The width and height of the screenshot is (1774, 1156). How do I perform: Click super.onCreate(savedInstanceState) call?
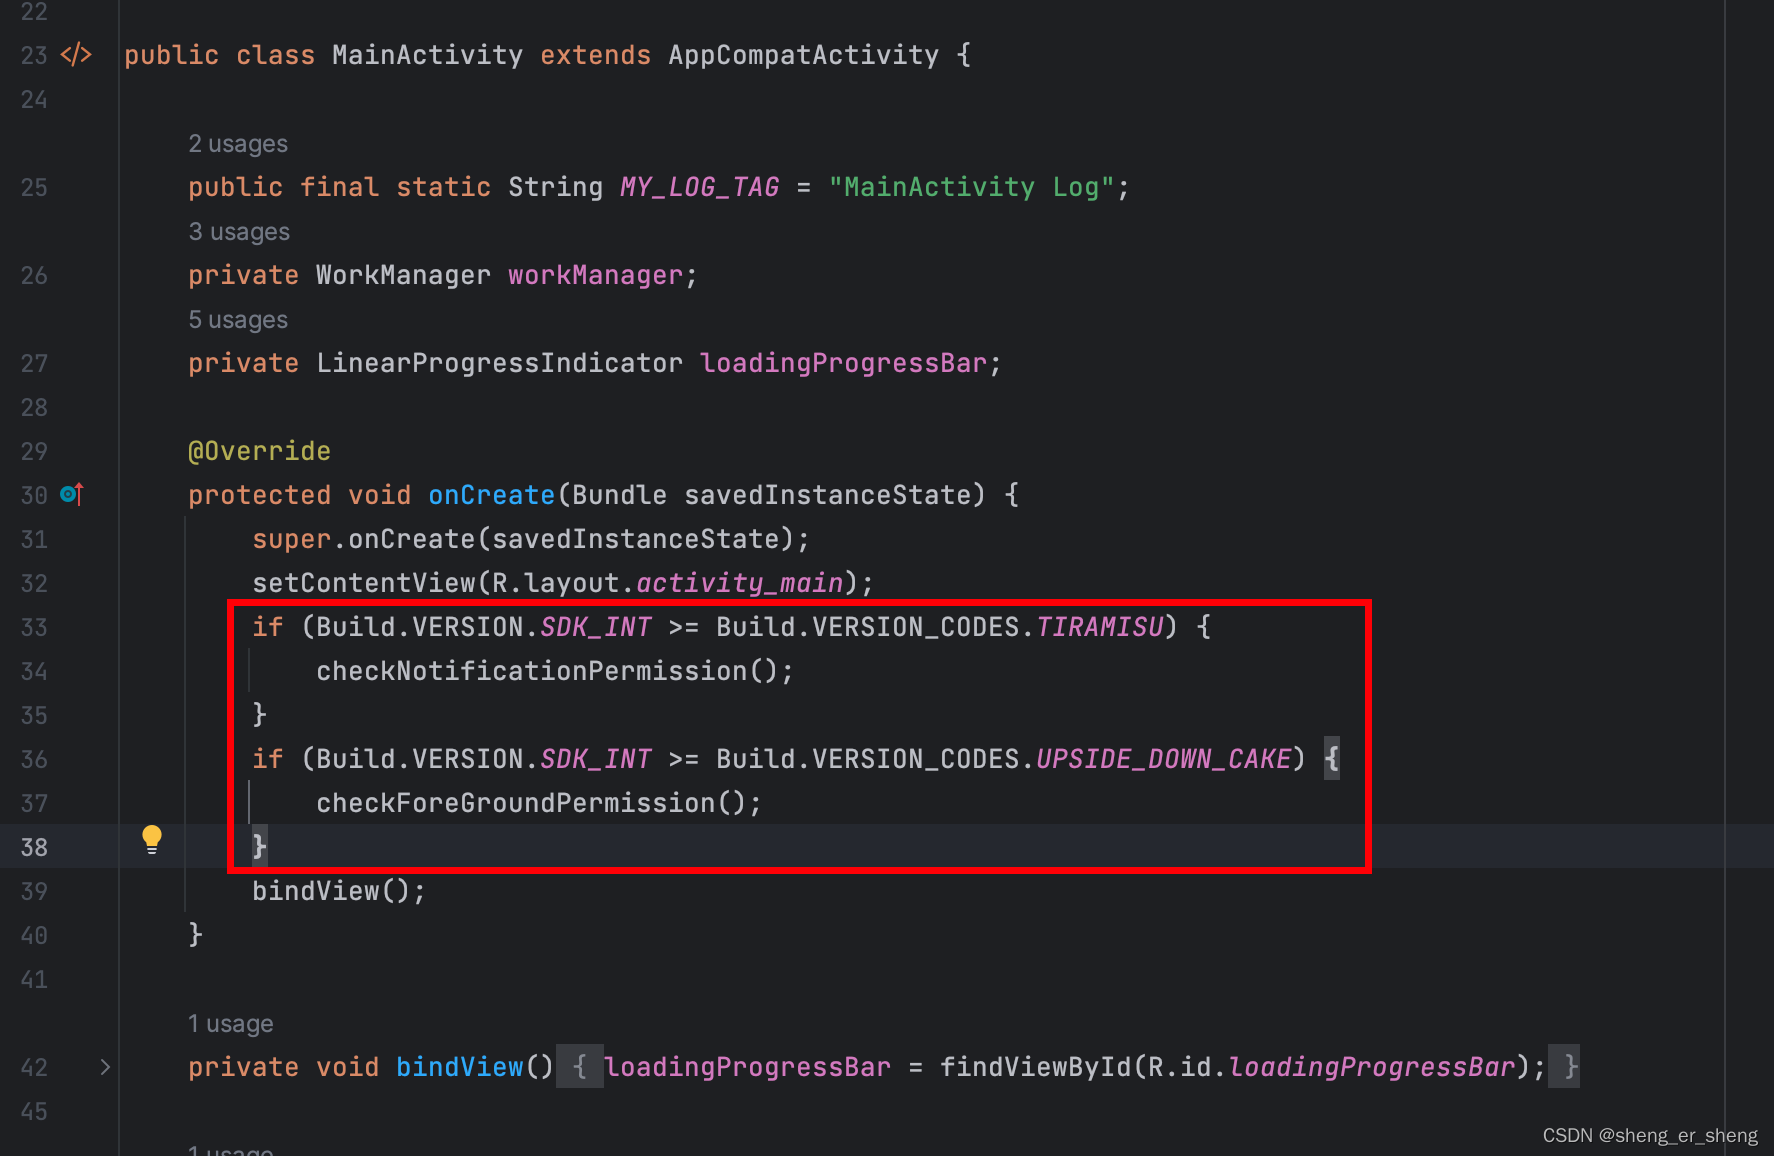point(523,539)
